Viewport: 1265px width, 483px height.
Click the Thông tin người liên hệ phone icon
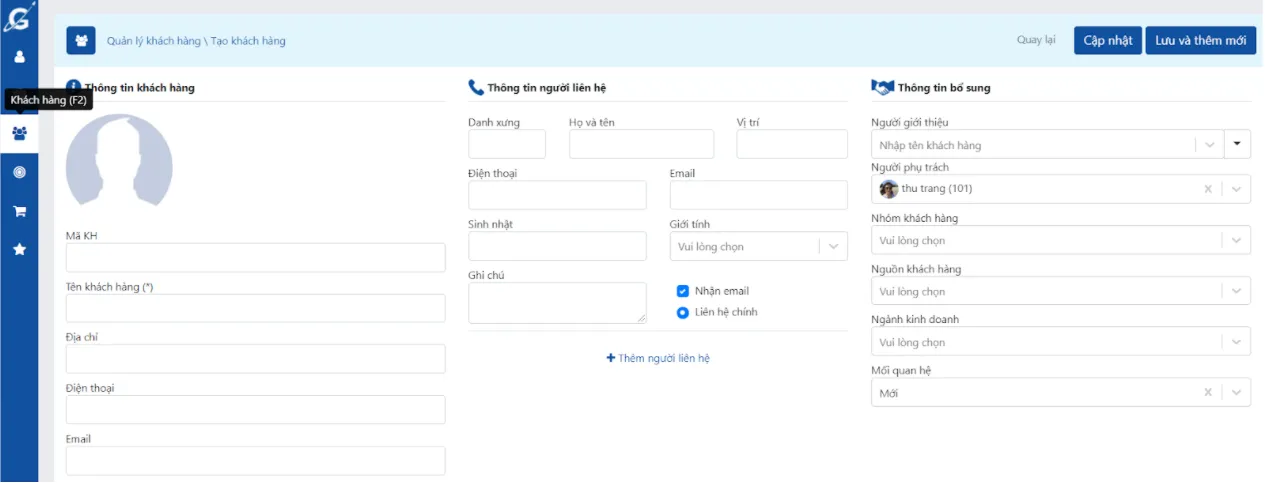(x=476, y=88)
